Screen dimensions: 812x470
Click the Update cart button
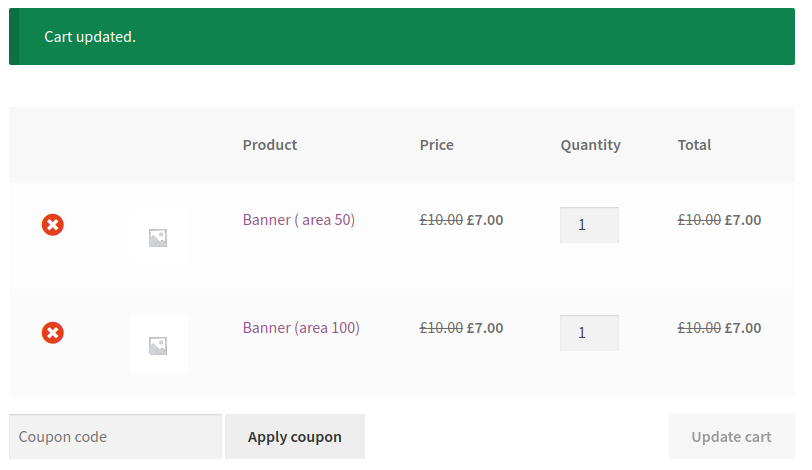point(731,436)
